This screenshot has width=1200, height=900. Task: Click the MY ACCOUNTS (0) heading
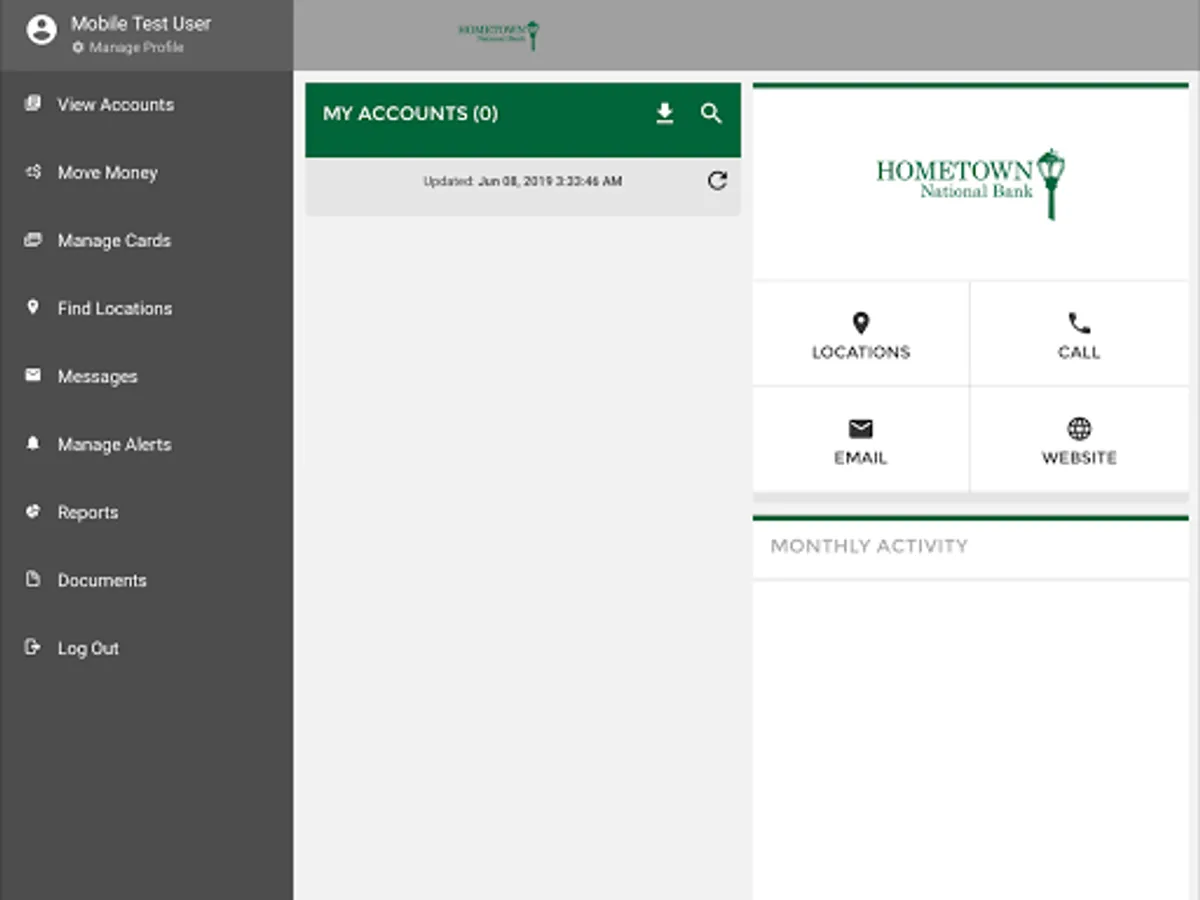click(x=410, y=114)
